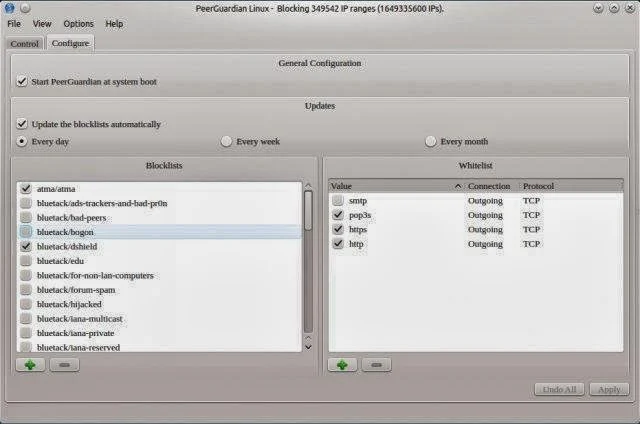Open the Options menu
This screenshot has width=640, height=424.
tap(78, 24)
